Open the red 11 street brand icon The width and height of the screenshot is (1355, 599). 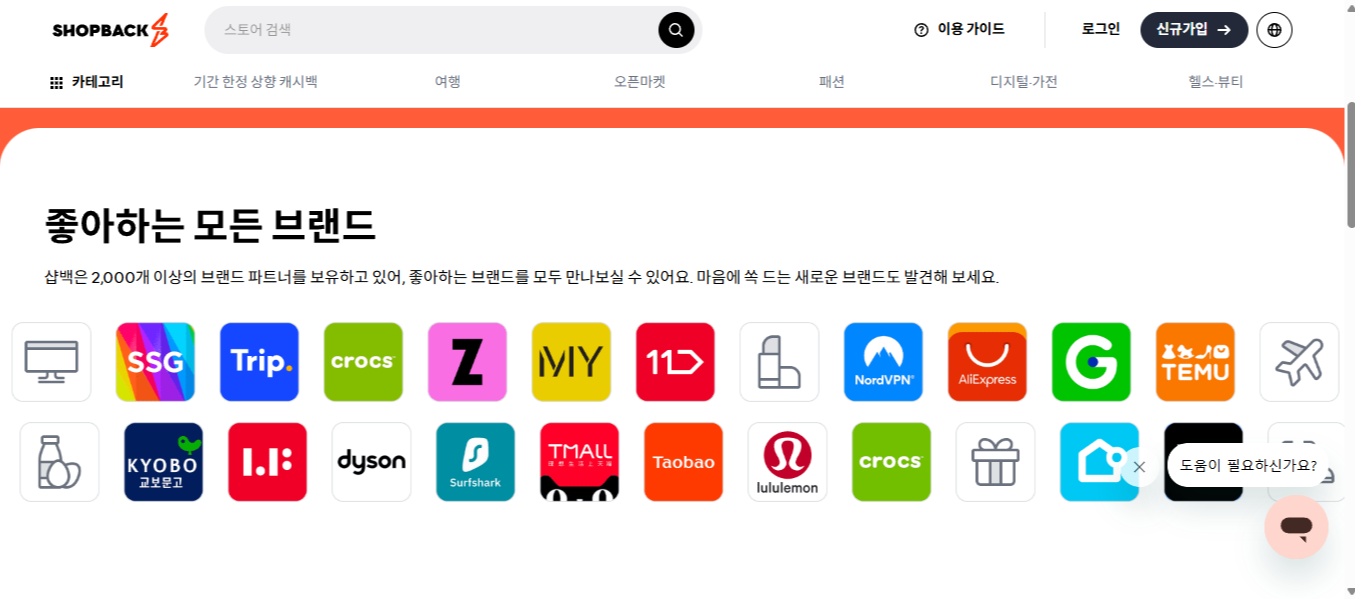pos(675,362)
